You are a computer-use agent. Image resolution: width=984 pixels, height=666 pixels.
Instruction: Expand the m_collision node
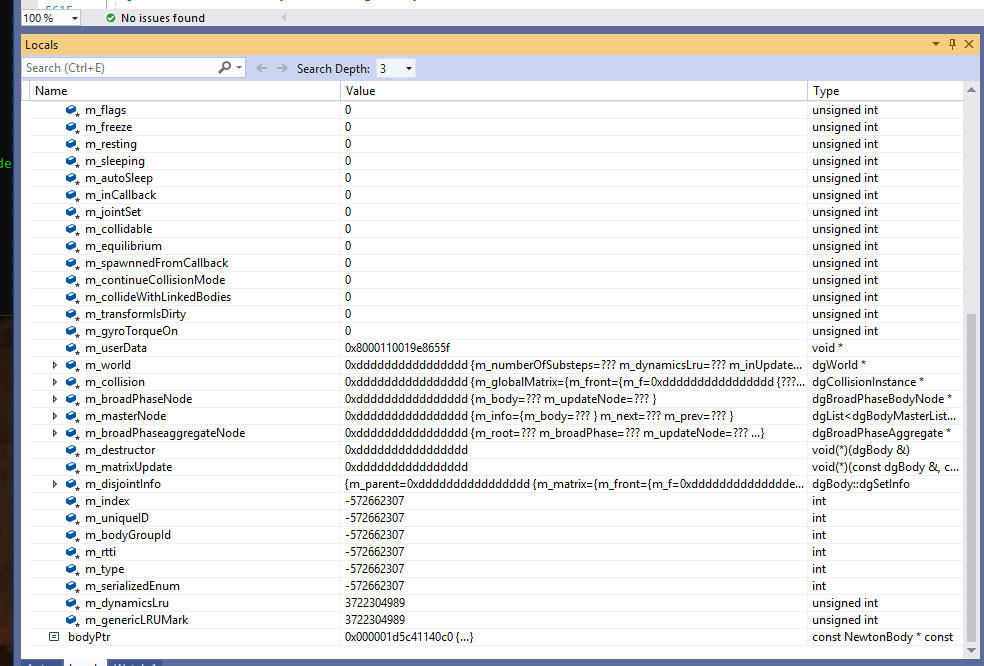point(55,382)
